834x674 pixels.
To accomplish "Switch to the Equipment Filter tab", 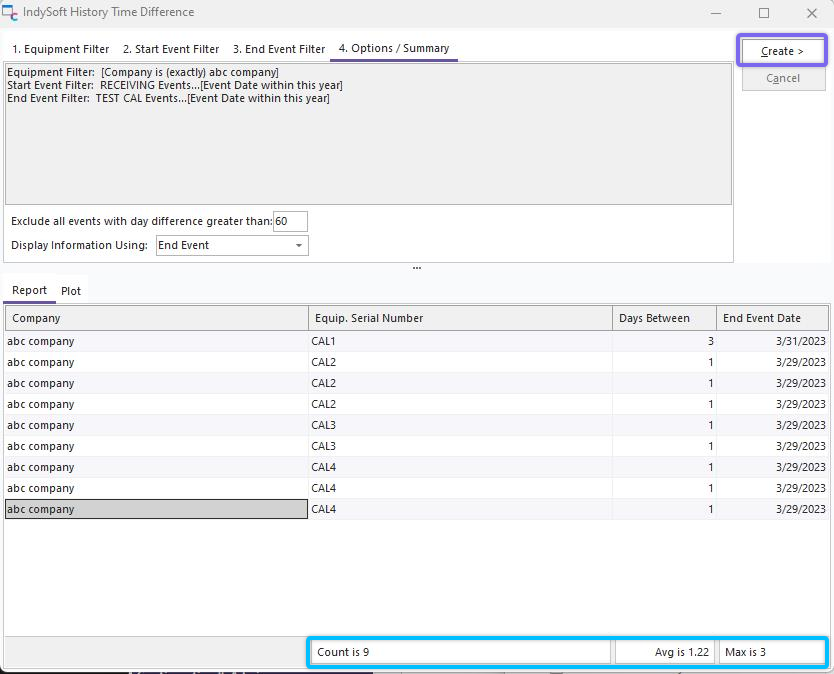I will [60, 49].
